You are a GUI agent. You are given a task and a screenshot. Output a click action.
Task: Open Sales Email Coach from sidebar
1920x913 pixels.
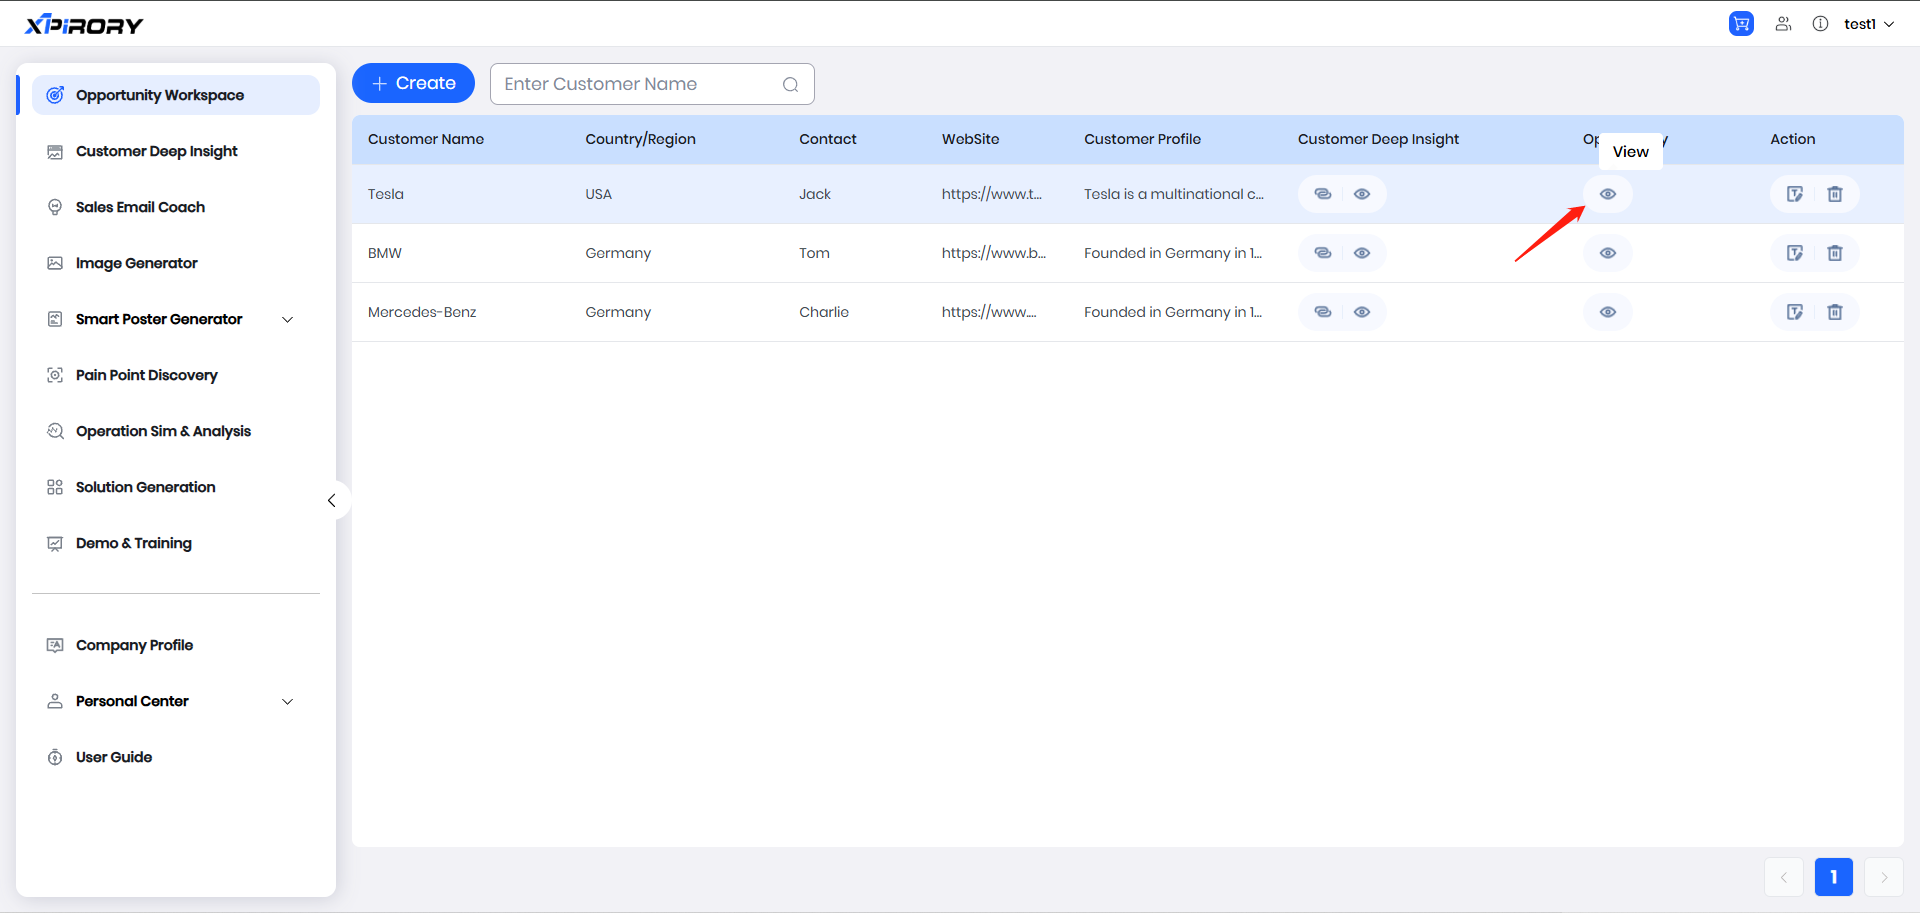(x=140, y=207)
